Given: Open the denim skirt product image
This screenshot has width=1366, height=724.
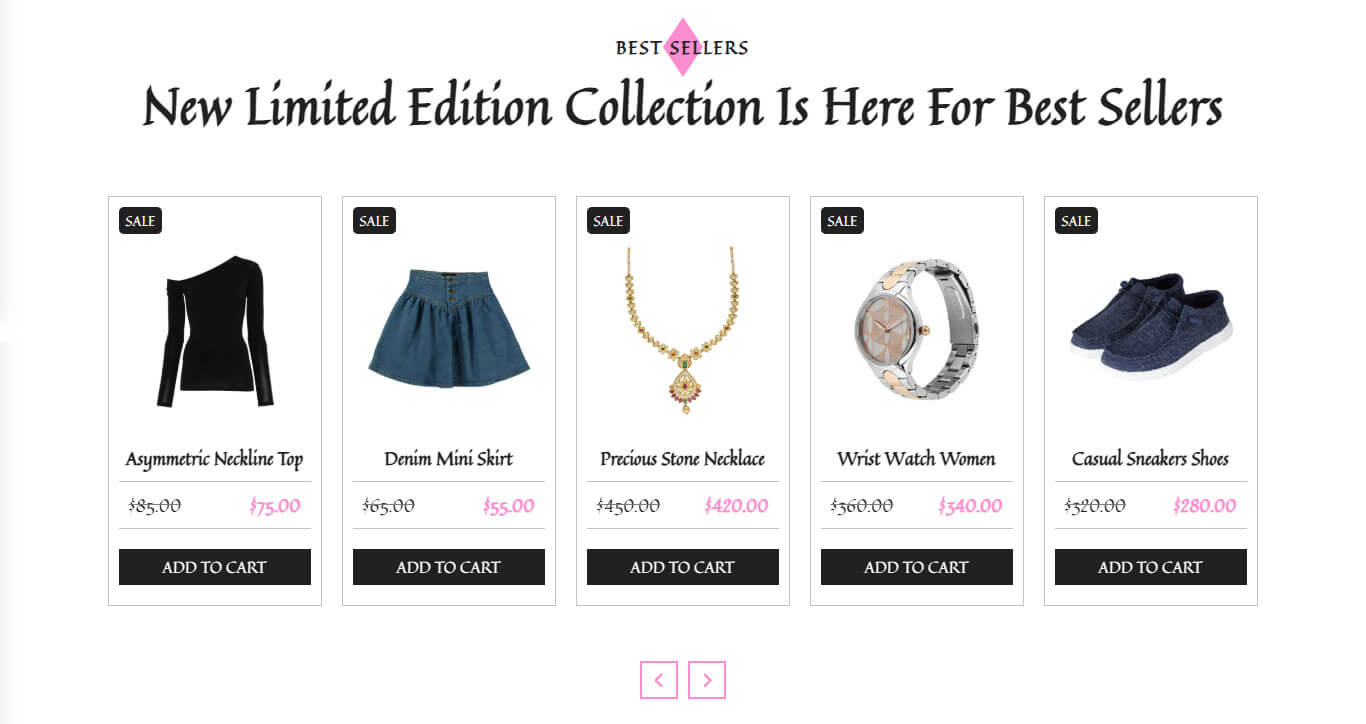Looking at the screenshot, I should click(449, 328).
